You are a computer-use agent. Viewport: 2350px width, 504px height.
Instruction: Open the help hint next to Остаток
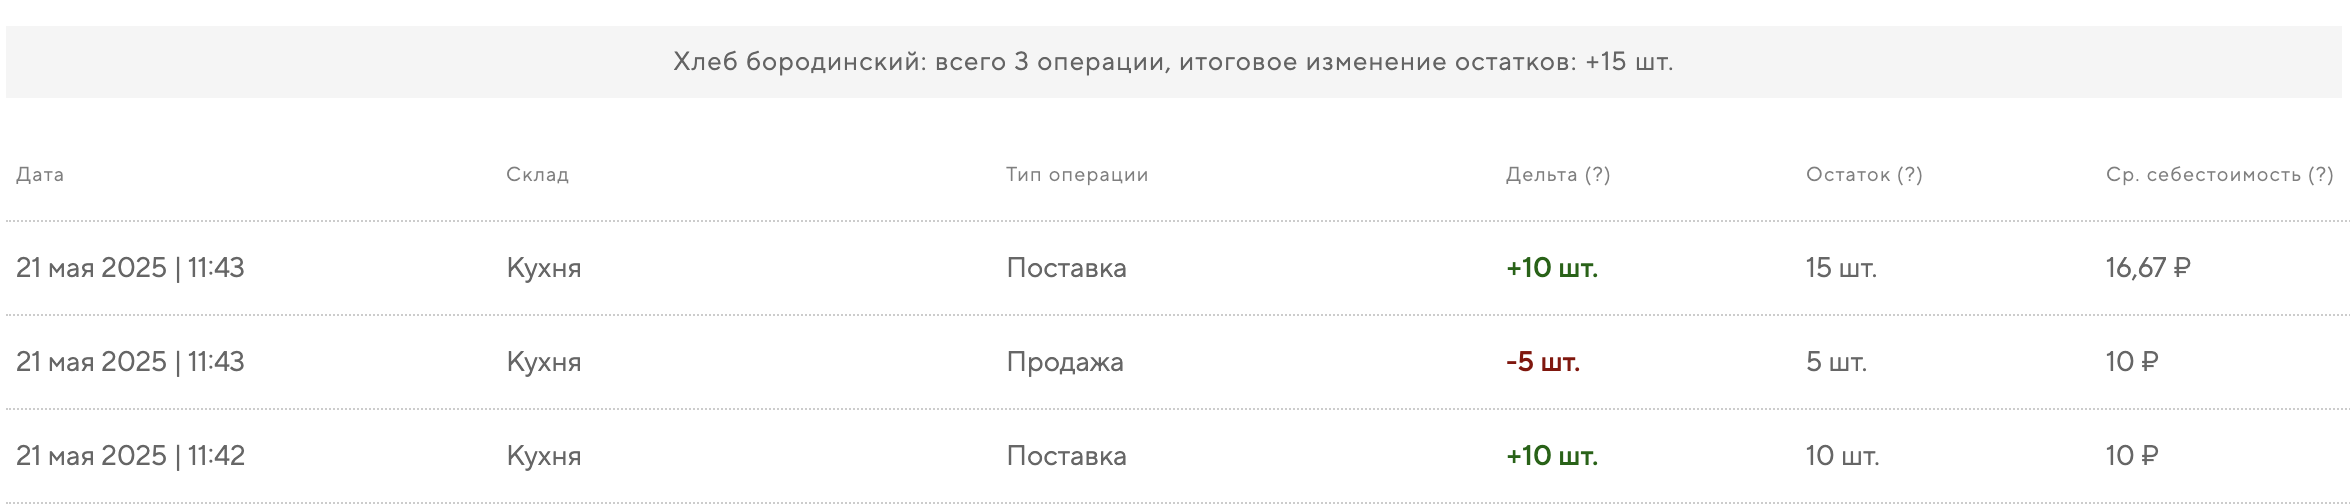[x=1910, y=175]
